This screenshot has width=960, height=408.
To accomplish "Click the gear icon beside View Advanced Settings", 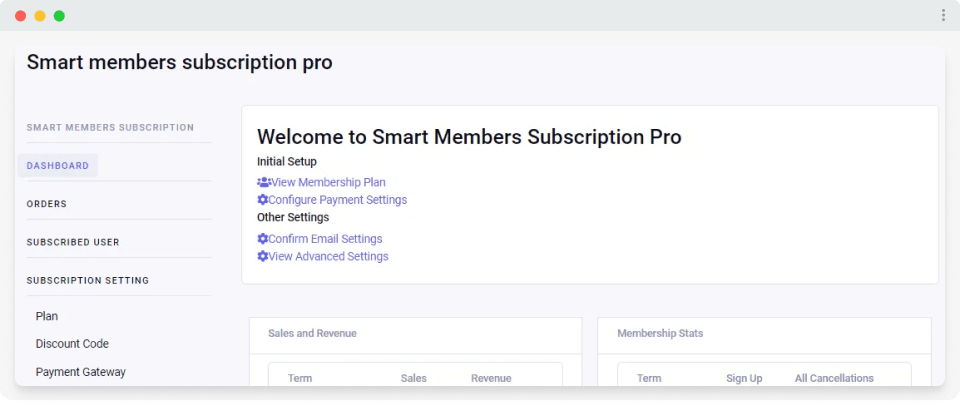I will [x=263, y=257].
